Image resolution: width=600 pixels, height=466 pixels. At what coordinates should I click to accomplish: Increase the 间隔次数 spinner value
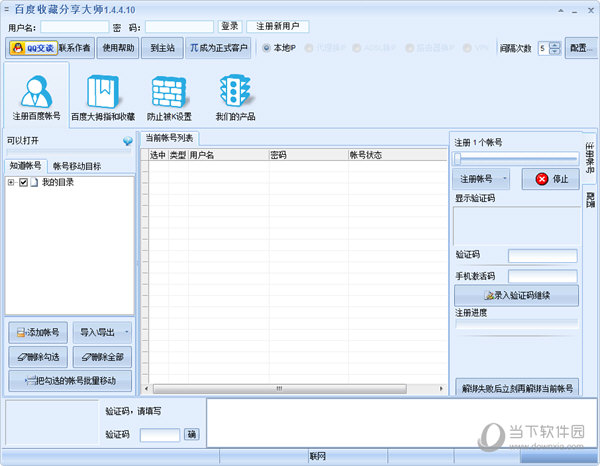[555, 44]
